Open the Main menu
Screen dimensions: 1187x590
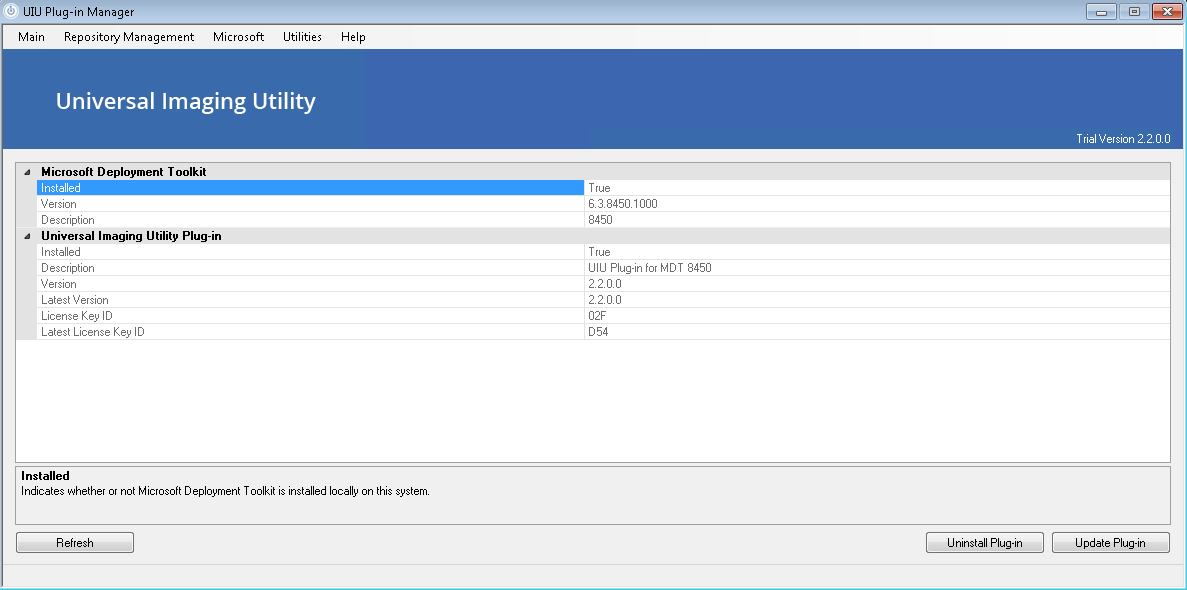click(31, 37)
